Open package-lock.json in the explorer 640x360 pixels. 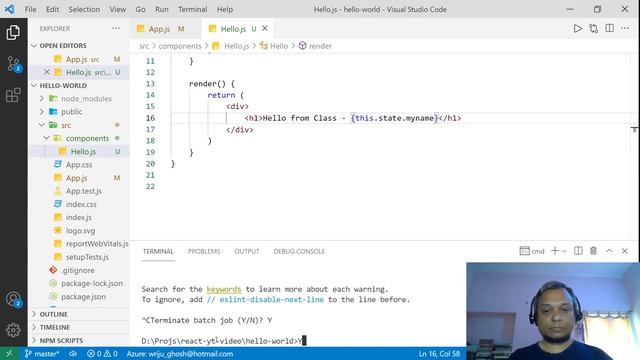click(79, 283)
